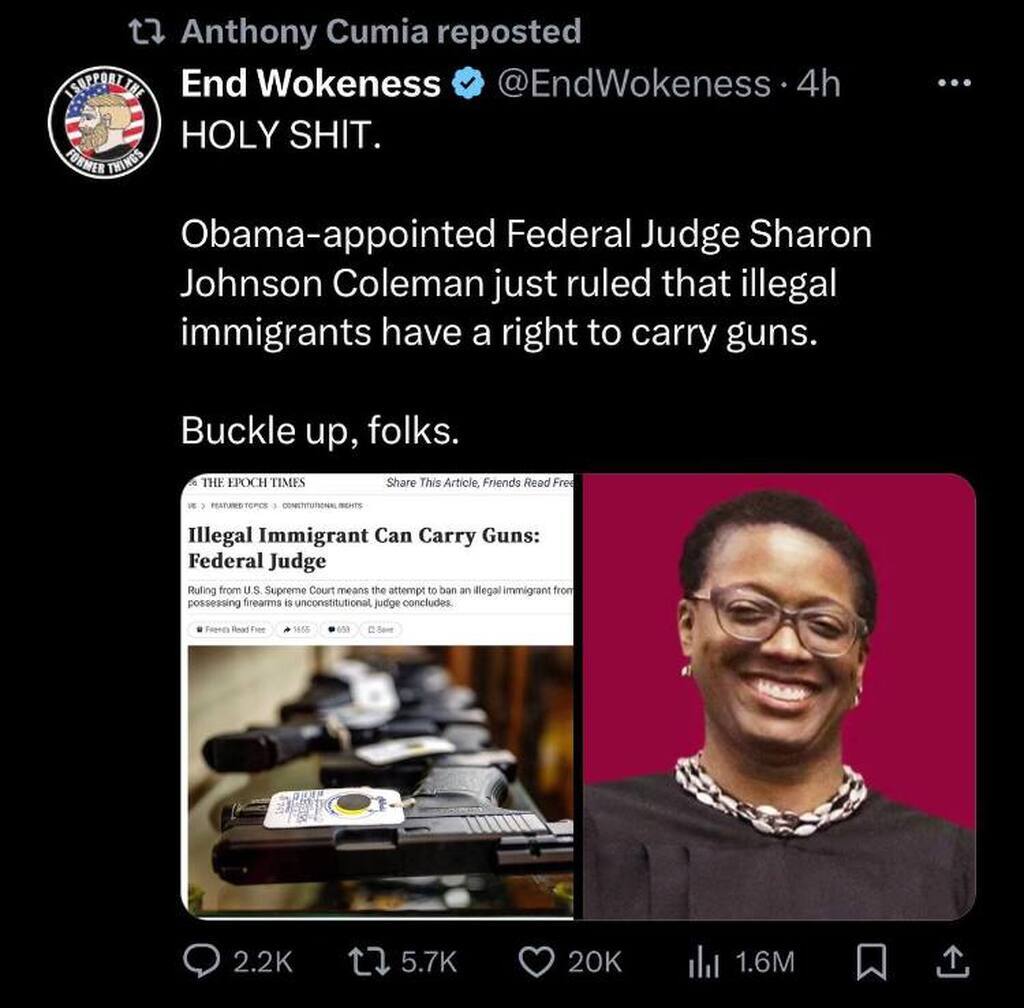Viewport: 1024px width, 1008px height.
Task: Open the 4h timestamp link
Action: pos(819,84)
